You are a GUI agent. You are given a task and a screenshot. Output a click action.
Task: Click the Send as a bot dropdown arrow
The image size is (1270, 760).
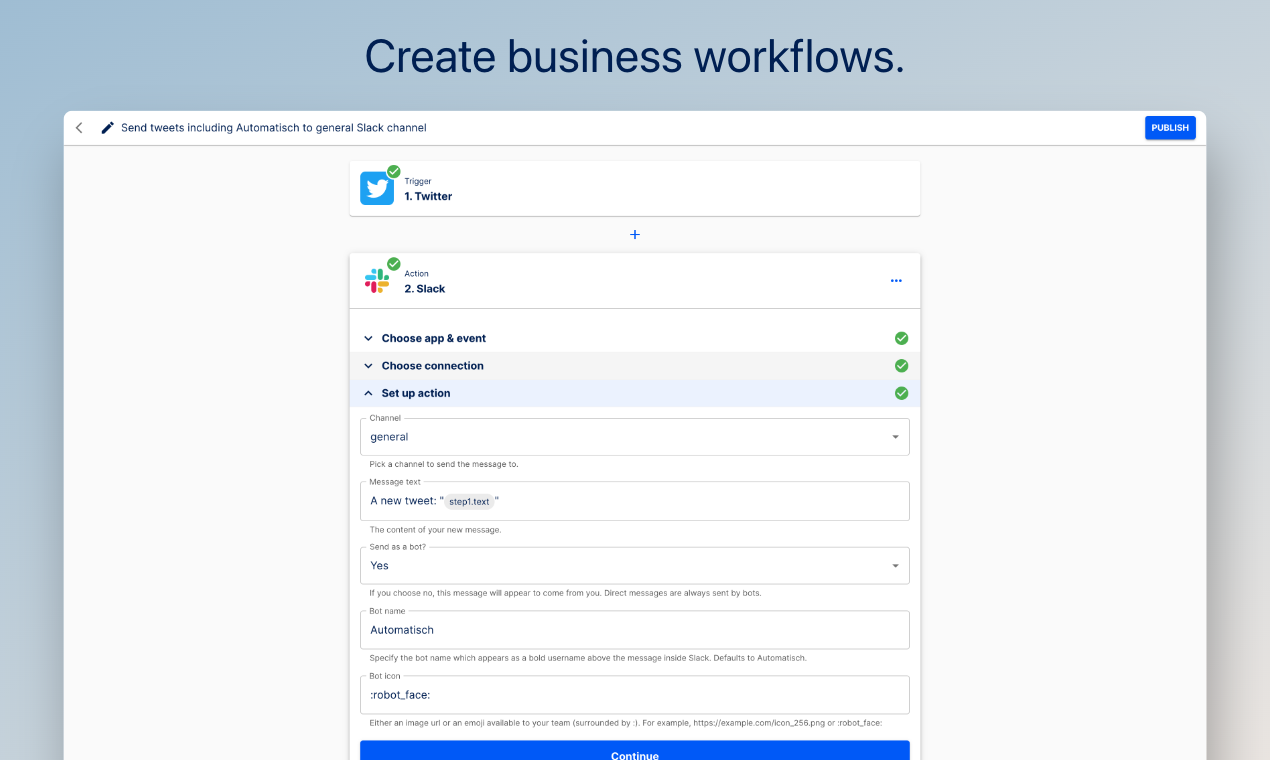tap(895, 566)
